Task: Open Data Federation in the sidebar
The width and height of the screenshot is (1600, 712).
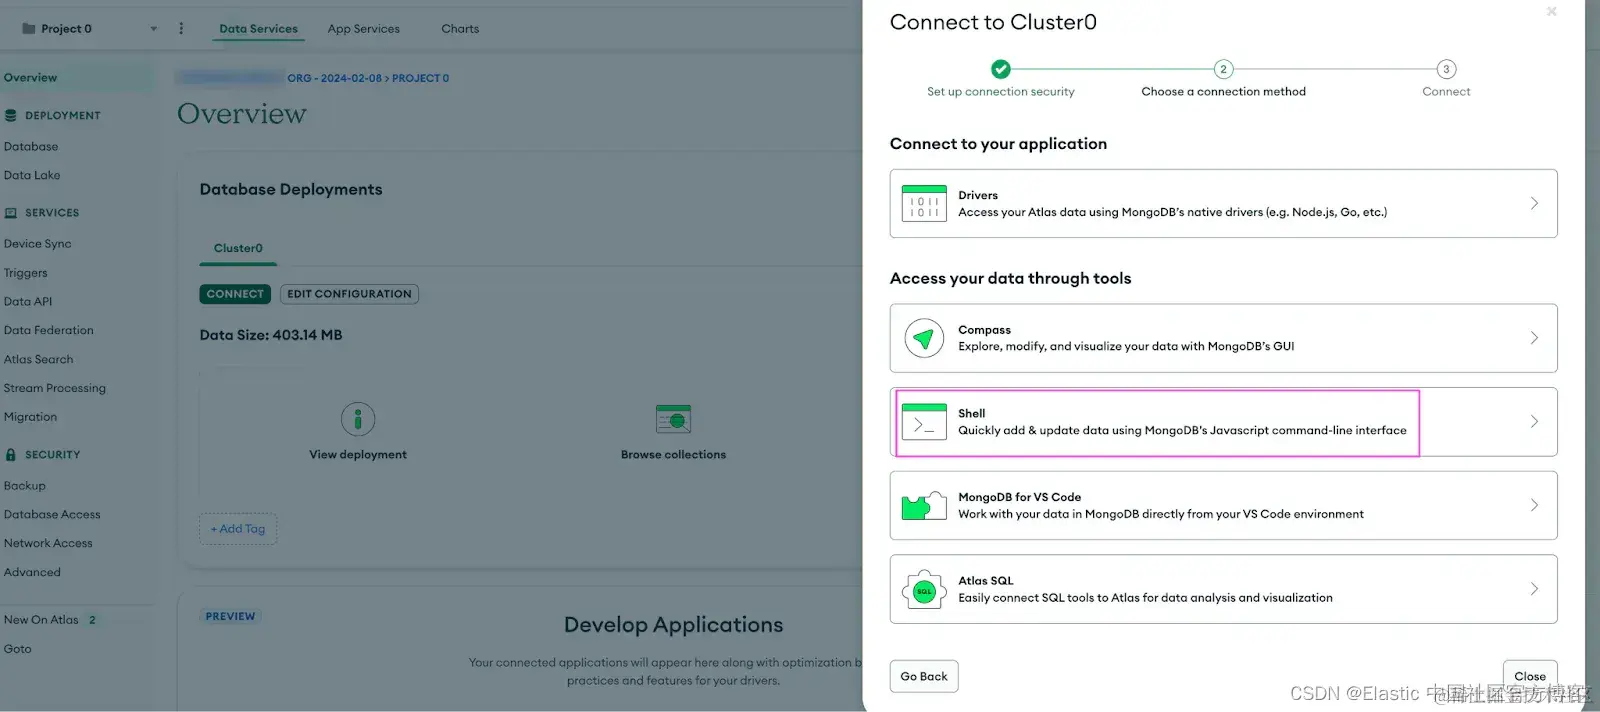Action: point(48,331)
